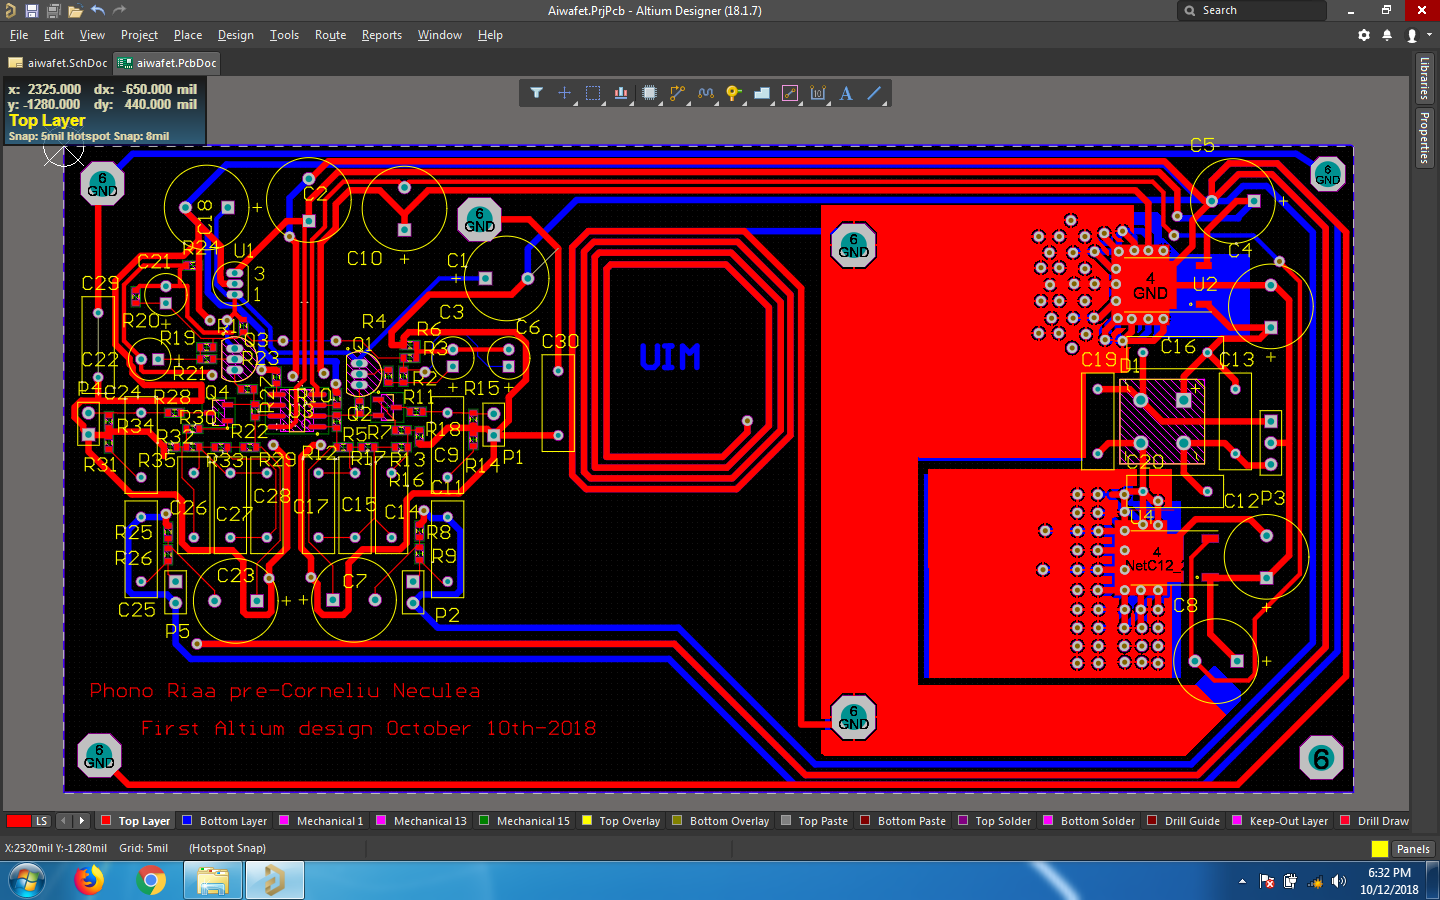Switch to aiwafet.SchDoc document tab
The image size is (1440, 900).
coord(58,63)
